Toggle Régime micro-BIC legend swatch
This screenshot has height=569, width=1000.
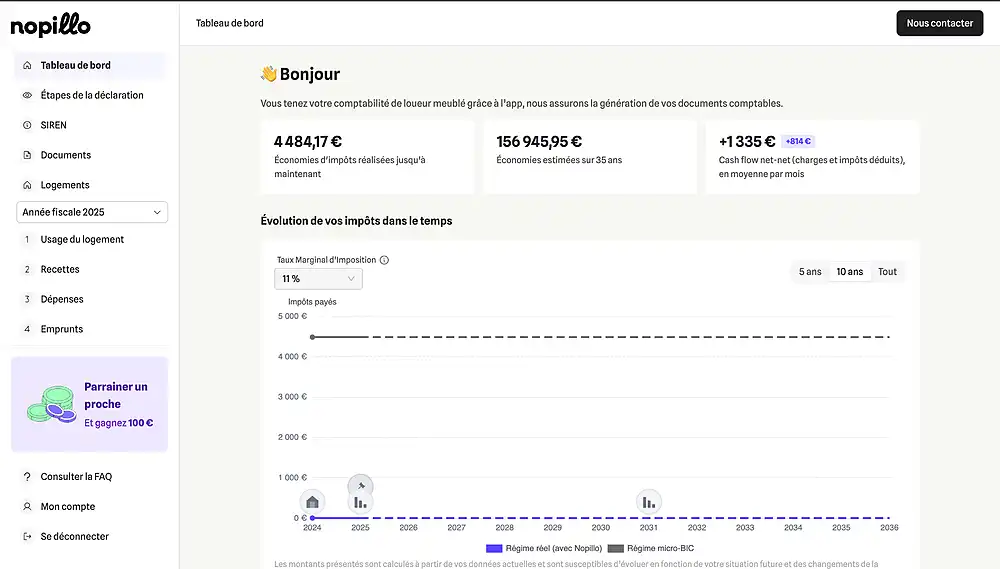click(x=615, y=549)
